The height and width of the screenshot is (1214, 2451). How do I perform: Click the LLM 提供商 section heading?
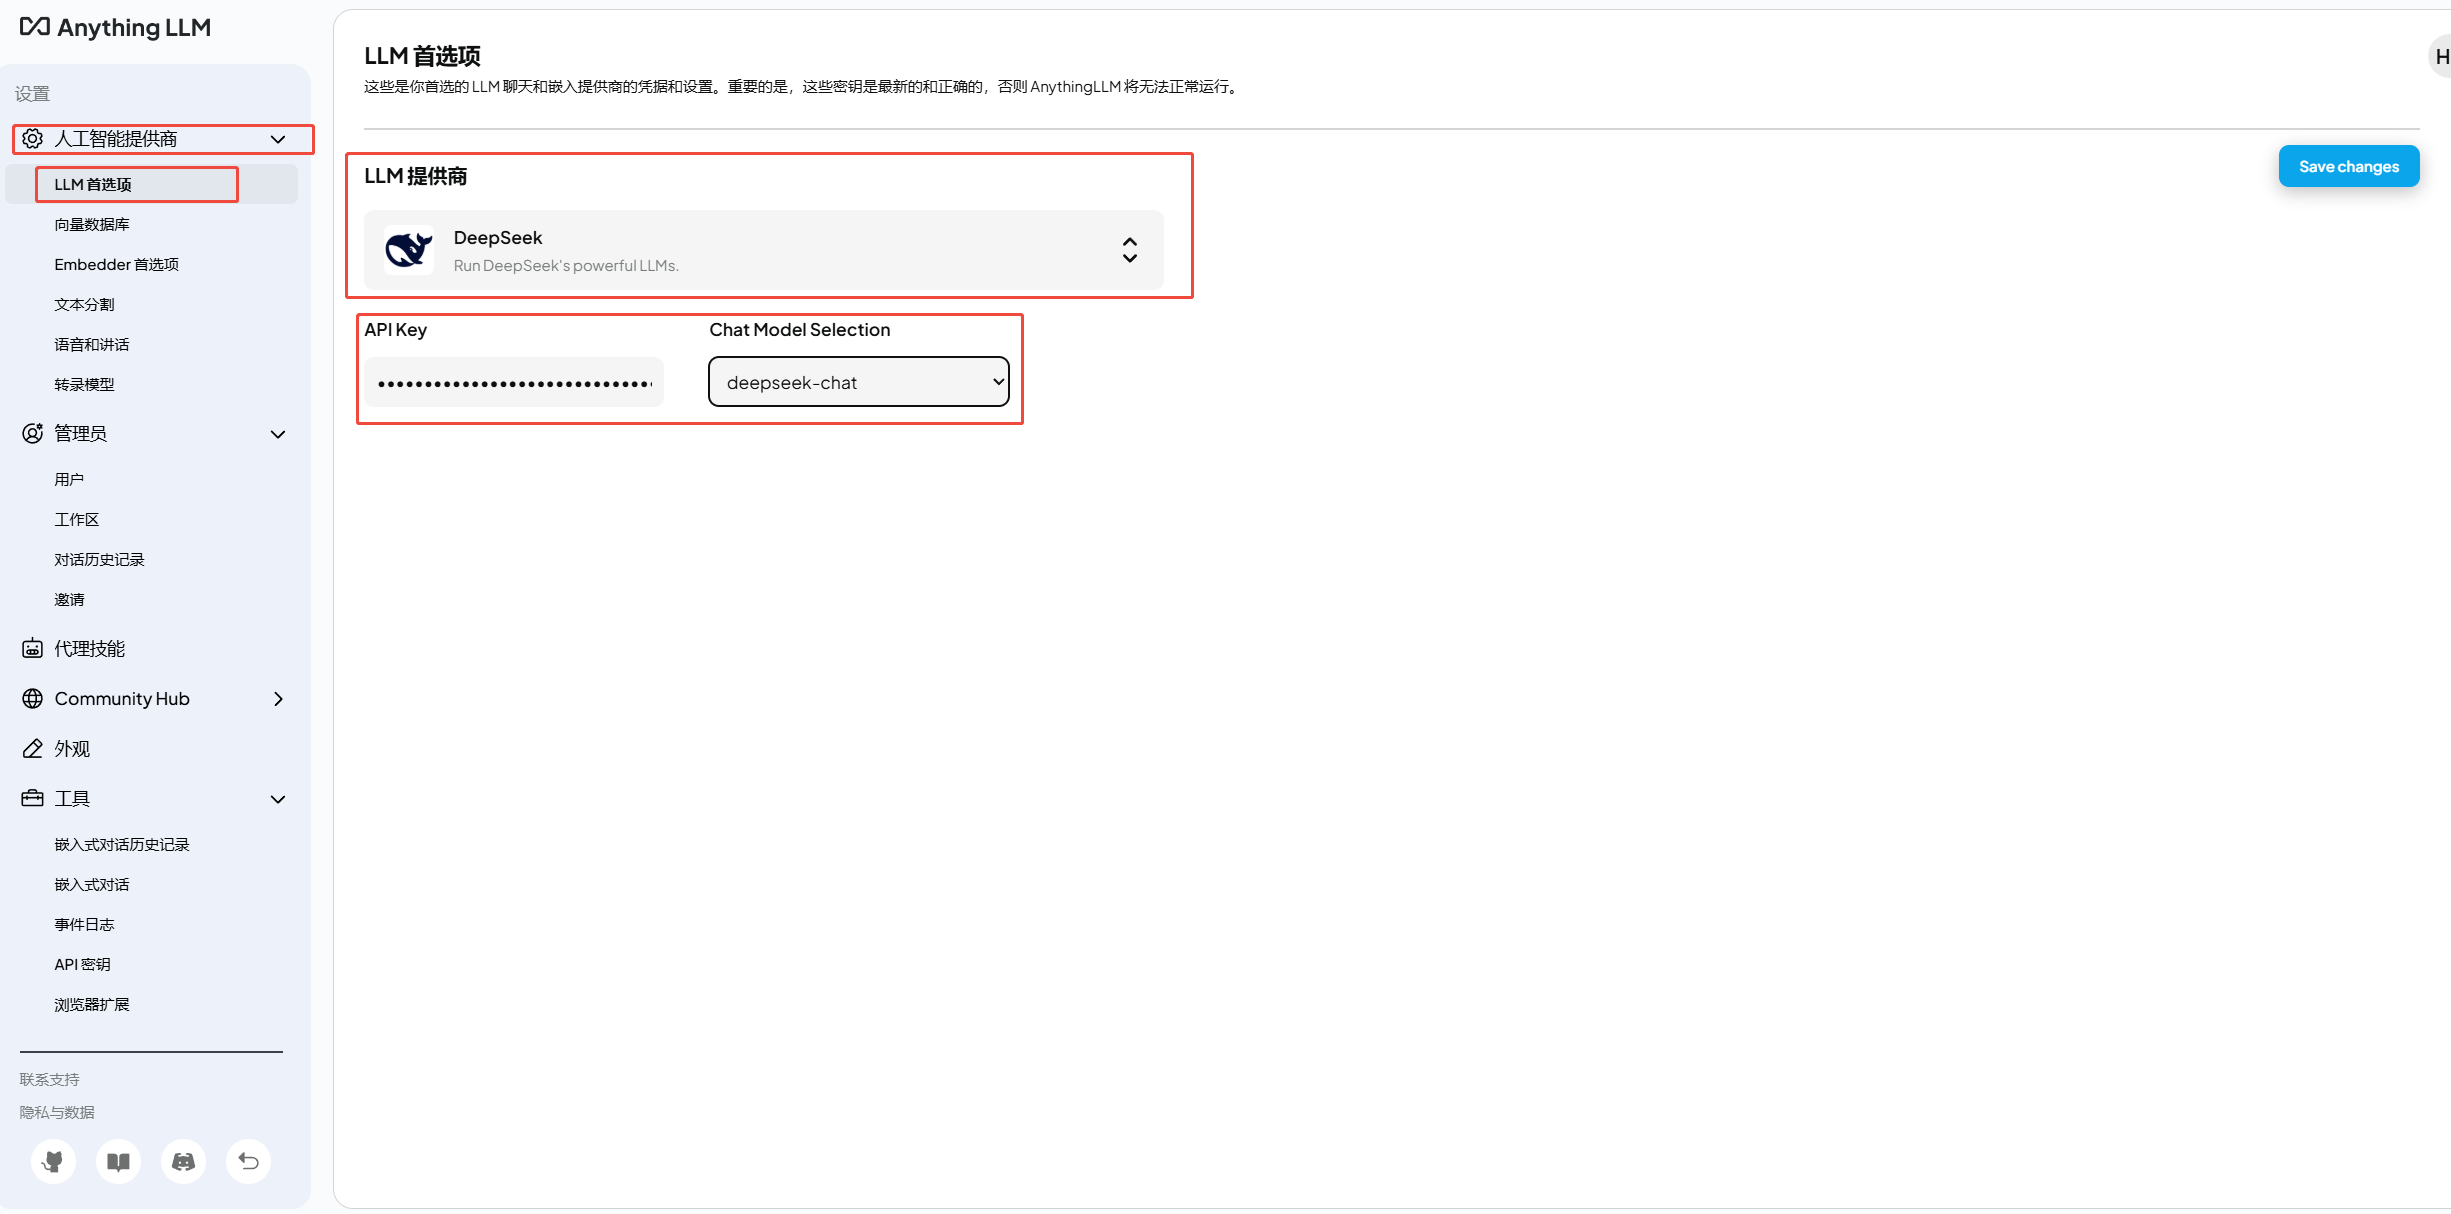click(416, 176)
